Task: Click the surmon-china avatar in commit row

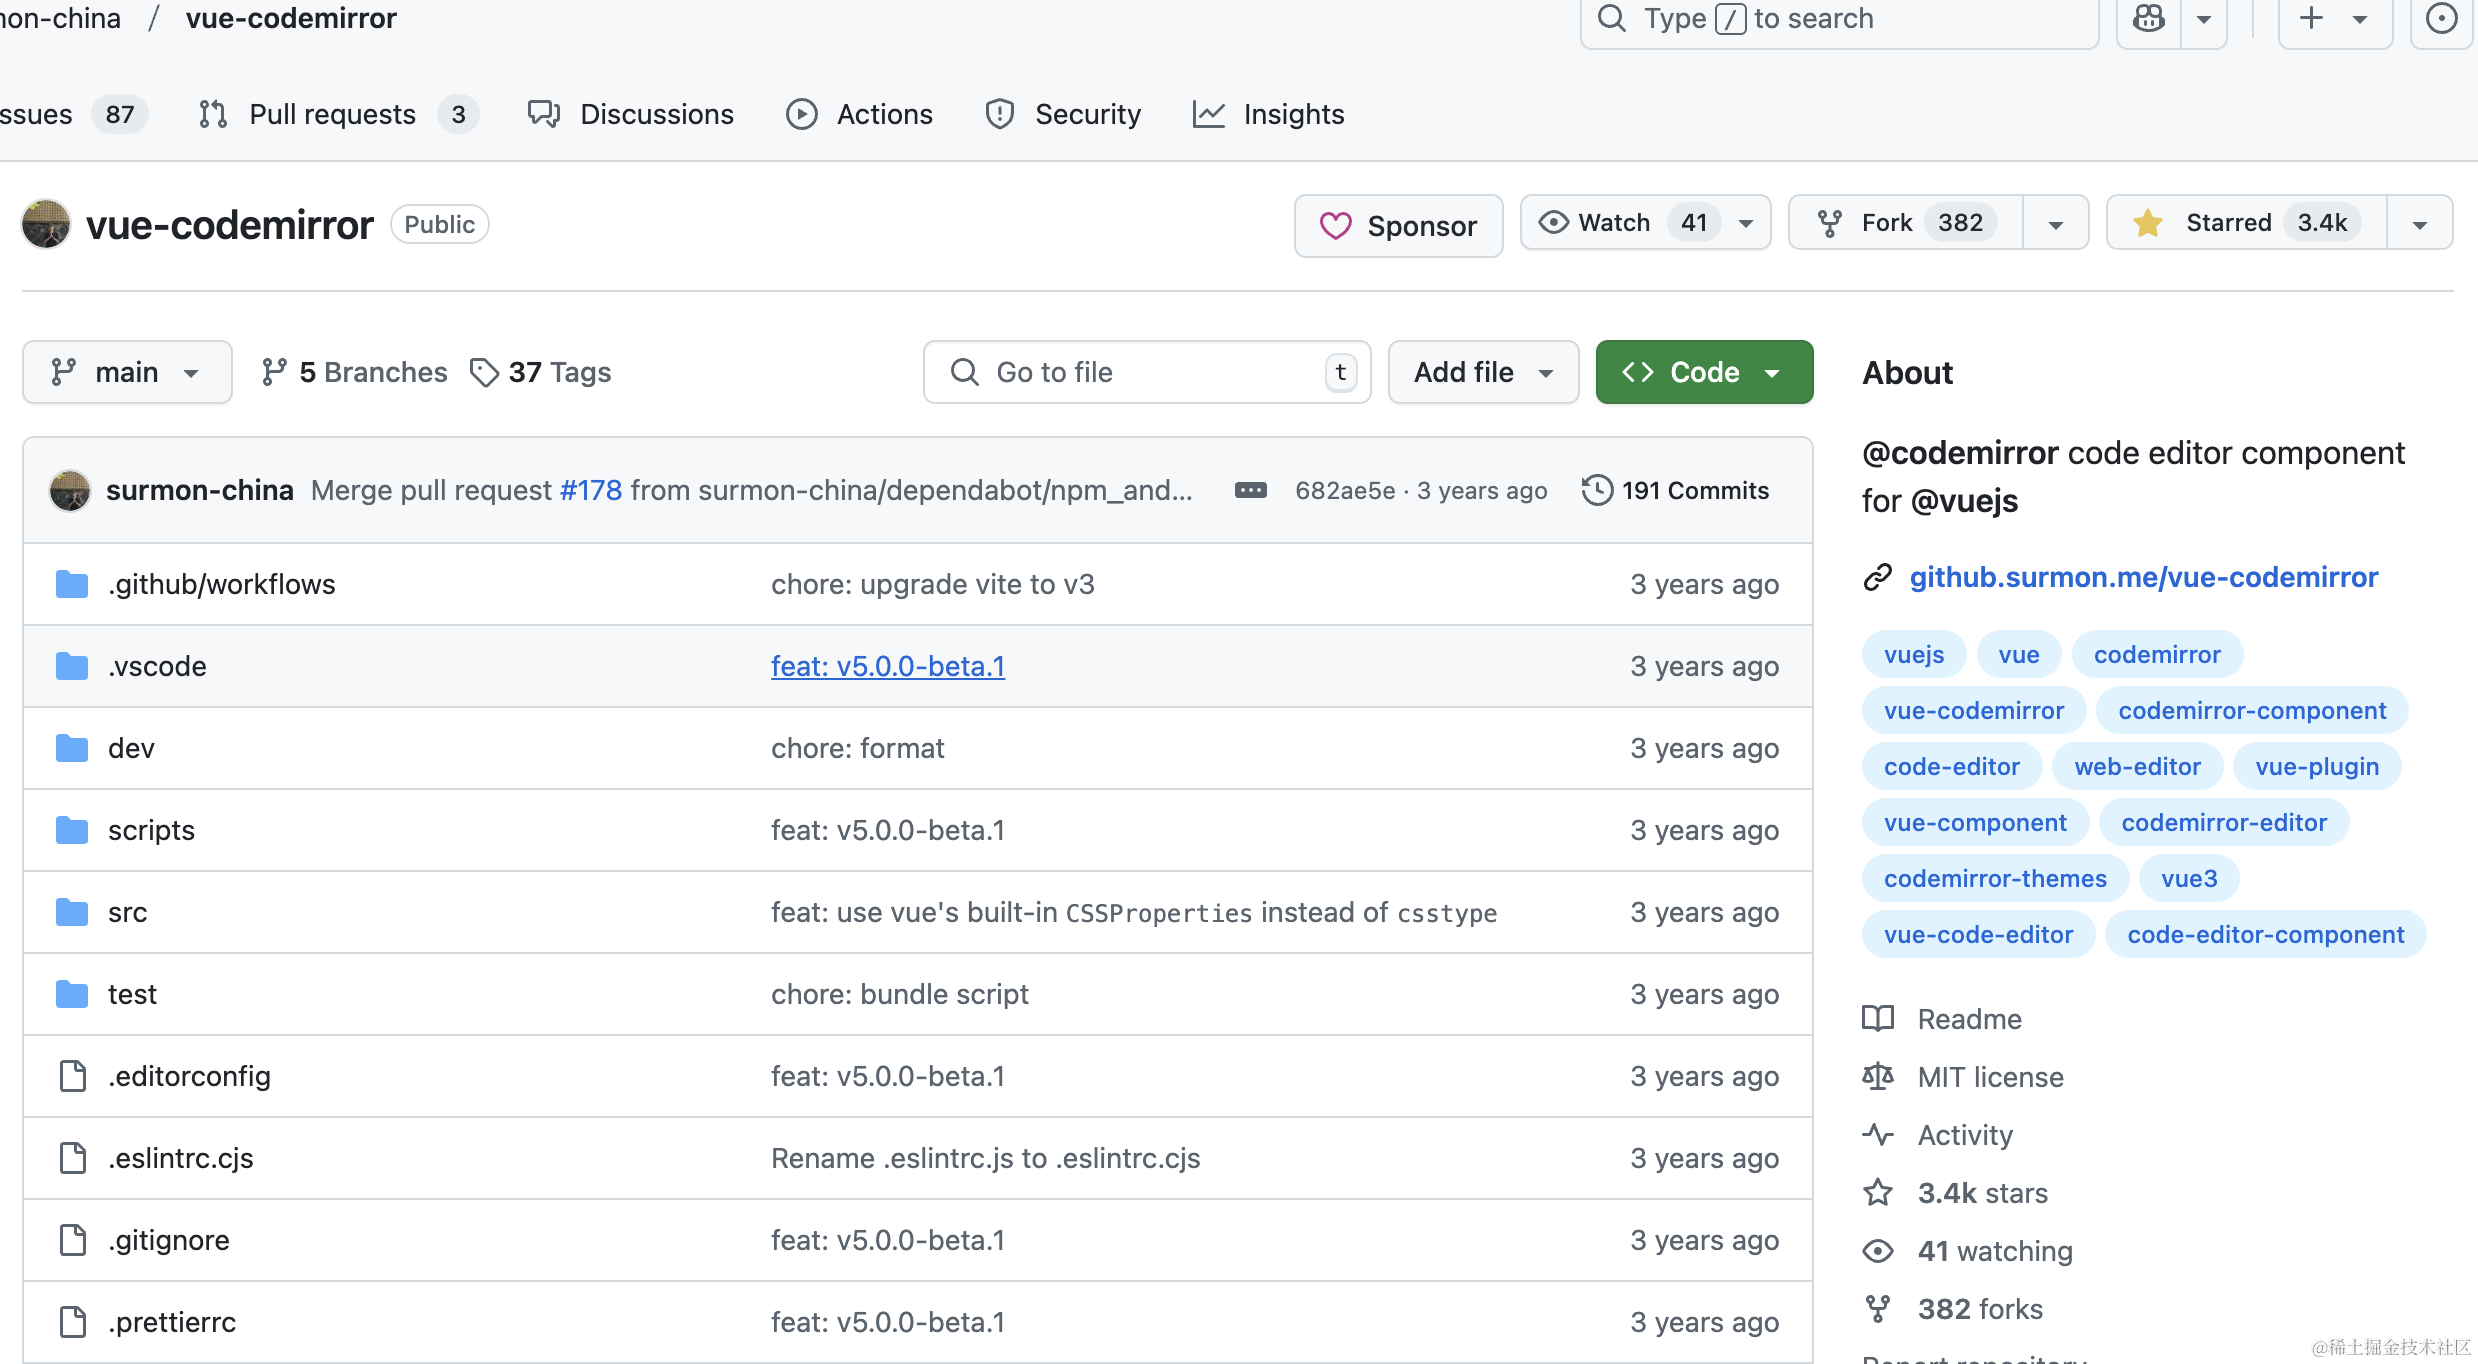Action: coord(70,490)
